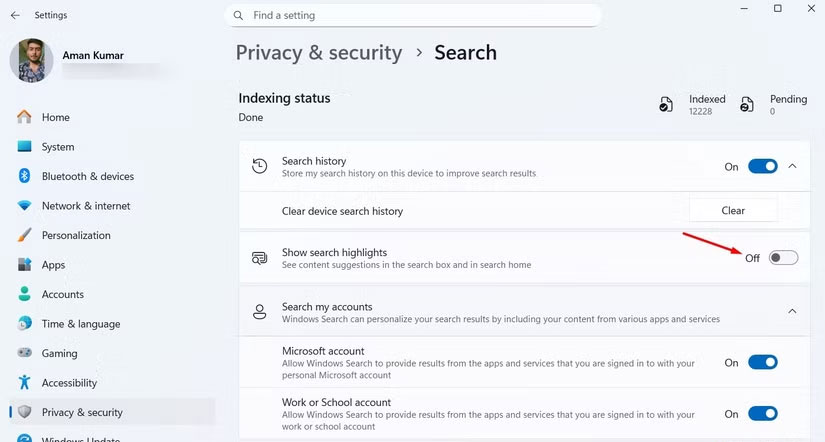Screen dimensions: 825x442
Task: Click the Show search highlights icon
Action: (260, 258)
